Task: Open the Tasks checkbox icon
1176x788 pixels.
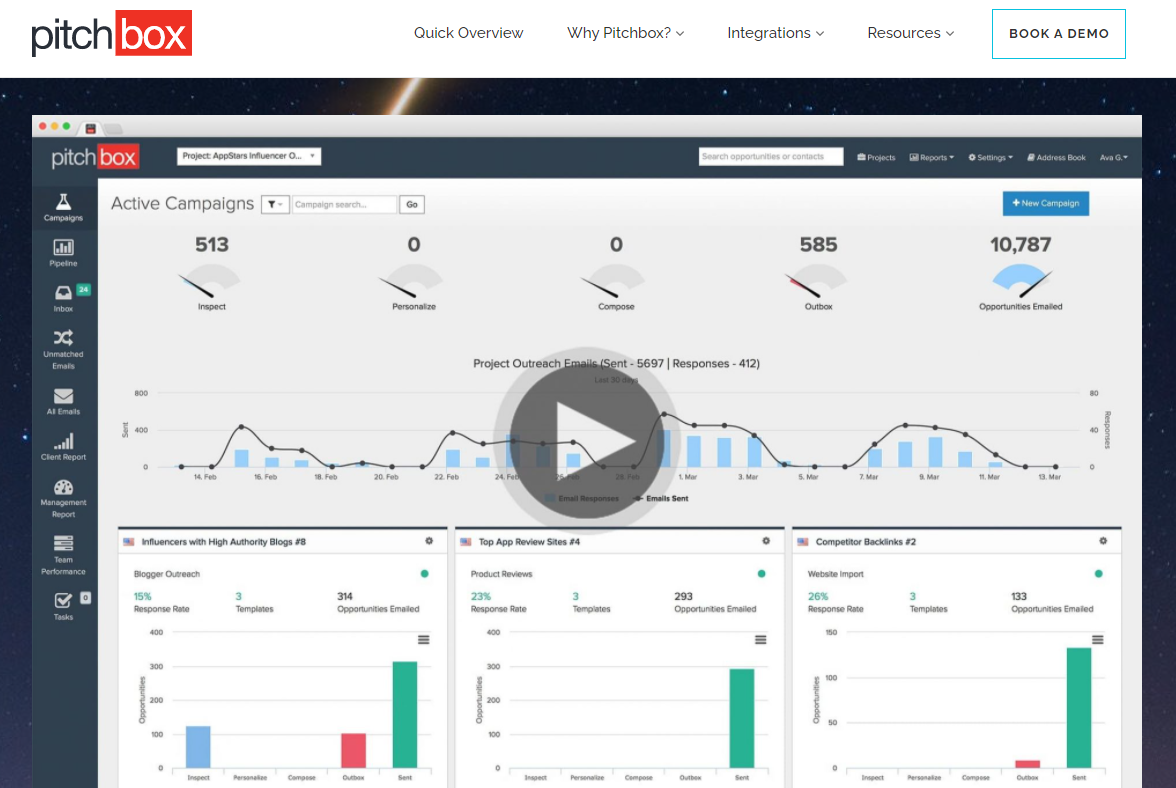Action: click(63, 600)
